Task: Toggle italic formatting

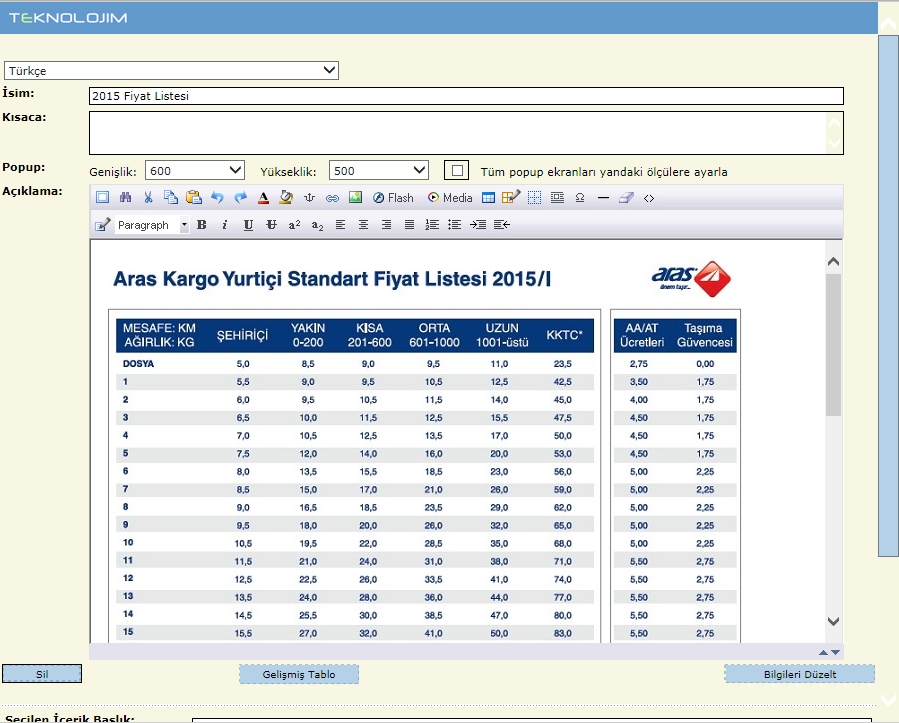Action: coord(225,225)
